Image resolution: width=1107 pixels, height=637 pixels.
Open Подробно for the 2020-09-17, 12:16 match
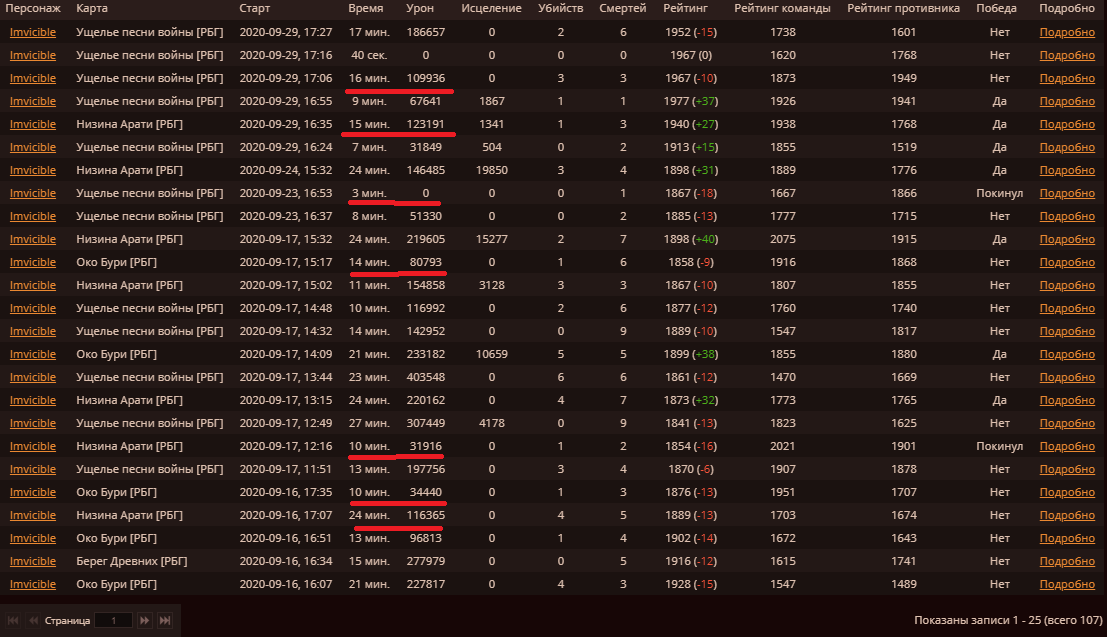pyautogui.click(x=1067, y=446)
